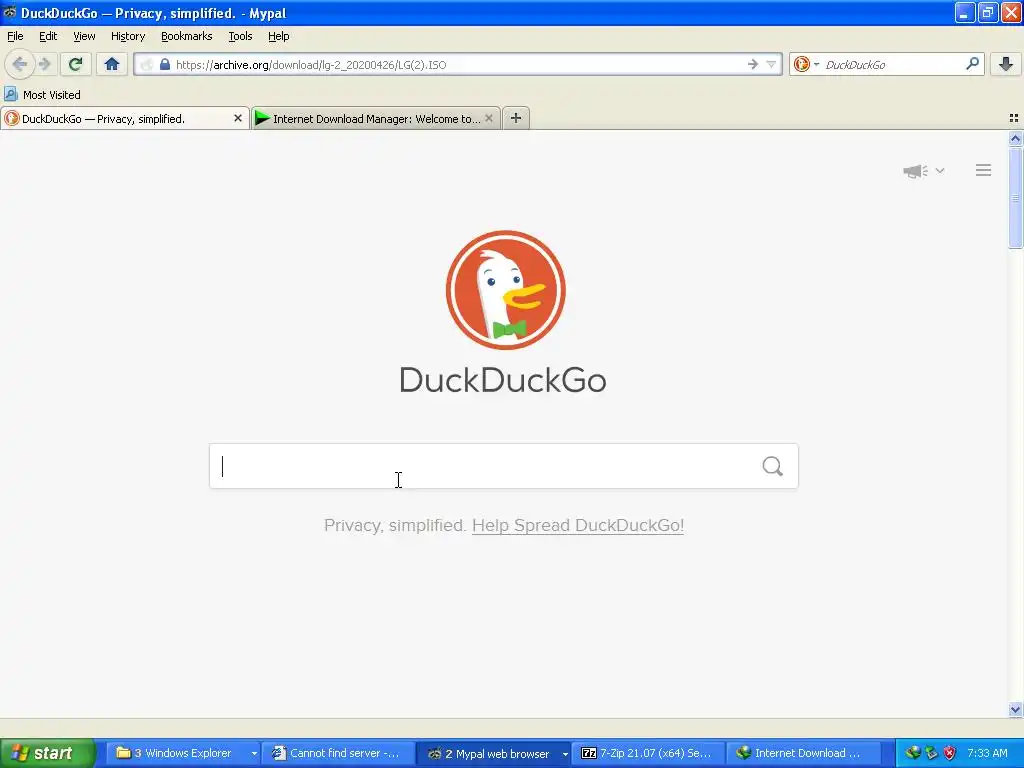Expand the Mypal web browser group arrow

(565, 754)
